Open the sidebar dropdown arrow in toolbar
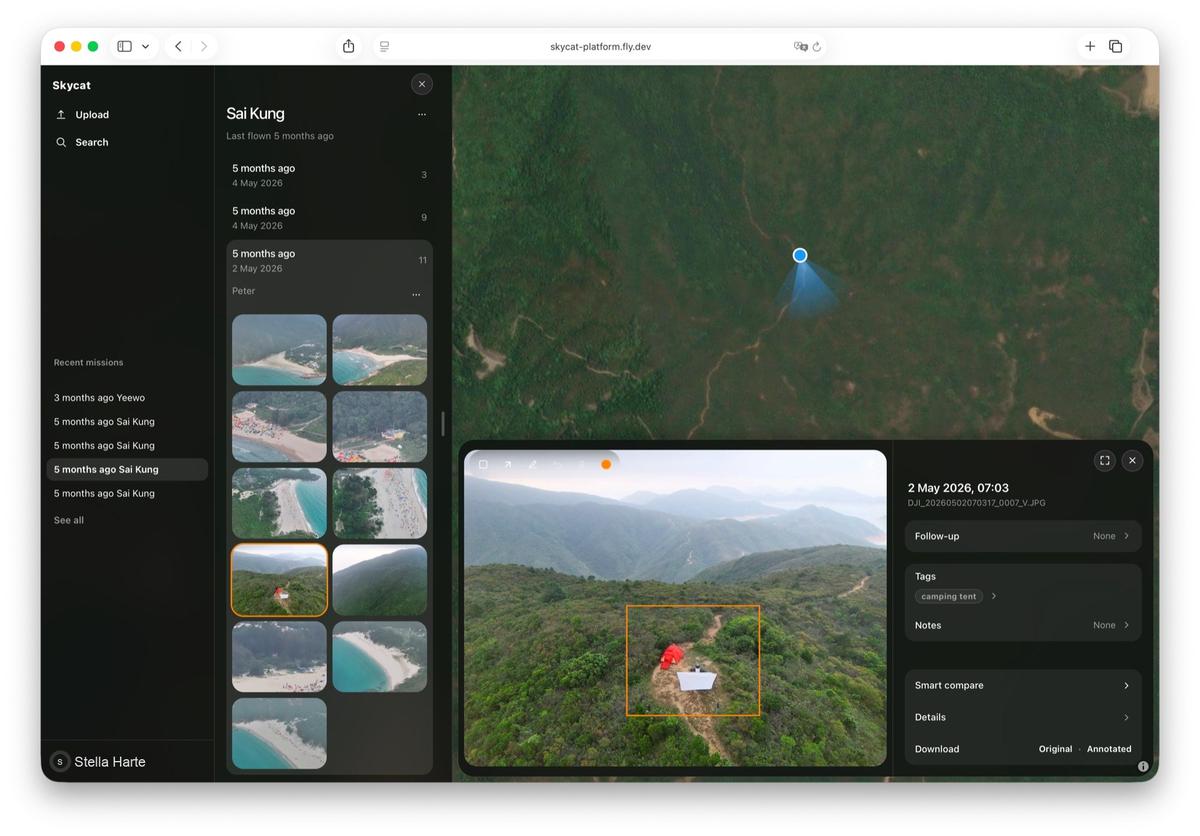This screenshot has height=836, width=1200. tap(146, 46)
